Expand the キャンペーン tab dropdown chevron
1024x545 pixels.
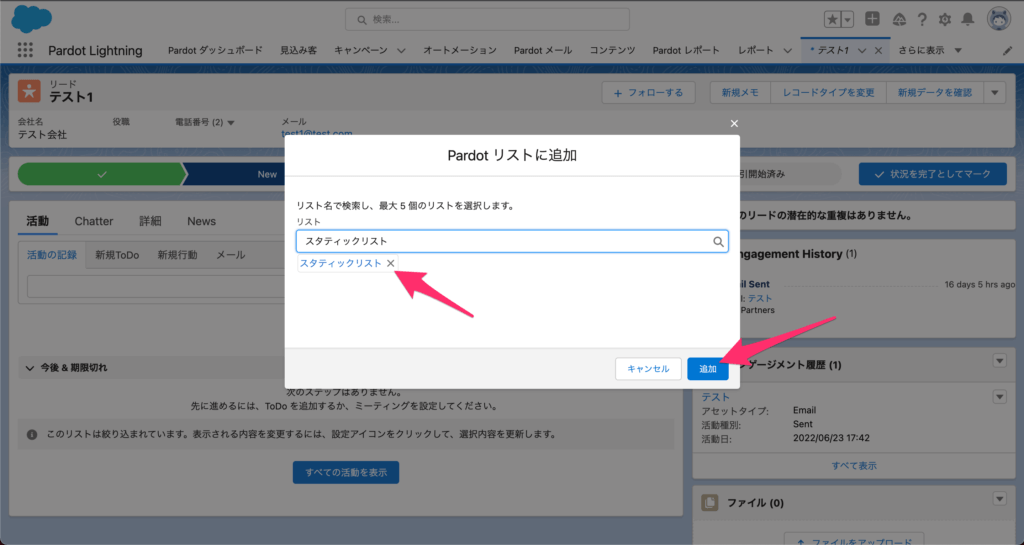click(401, 51)
